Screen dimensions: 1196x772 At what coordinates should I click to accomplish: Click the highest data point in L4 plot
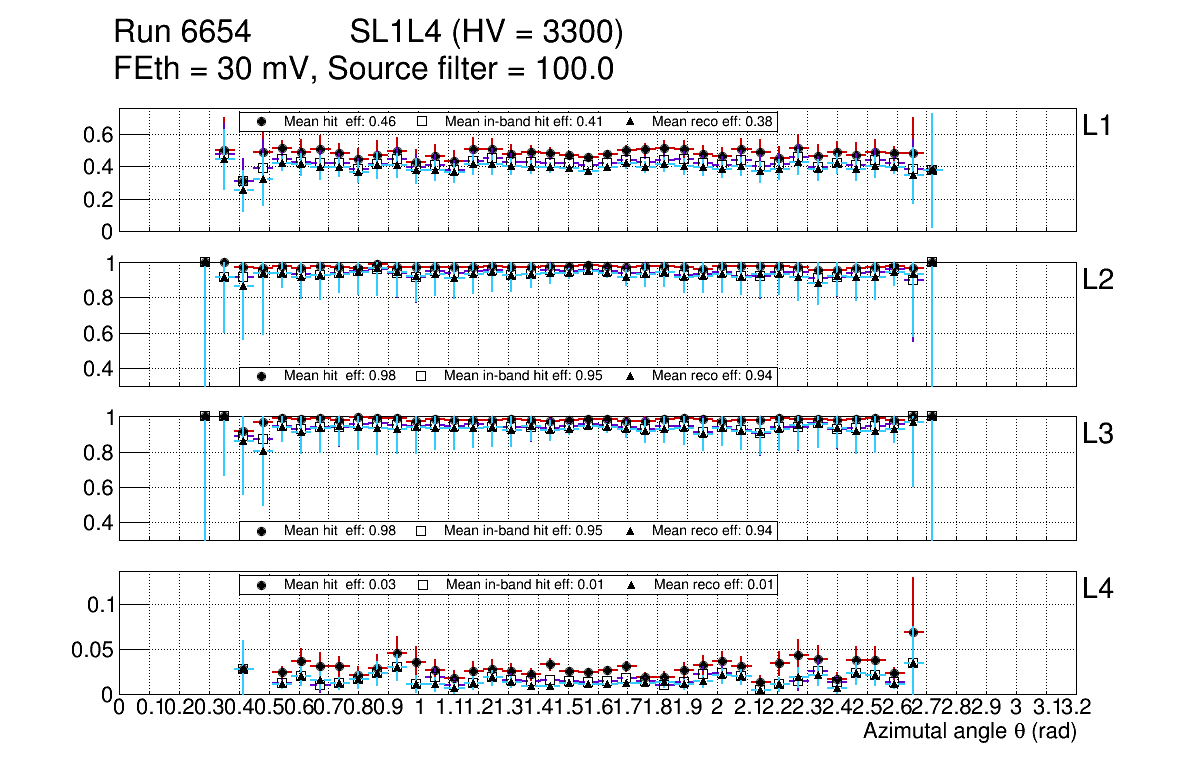click(912, 632)
